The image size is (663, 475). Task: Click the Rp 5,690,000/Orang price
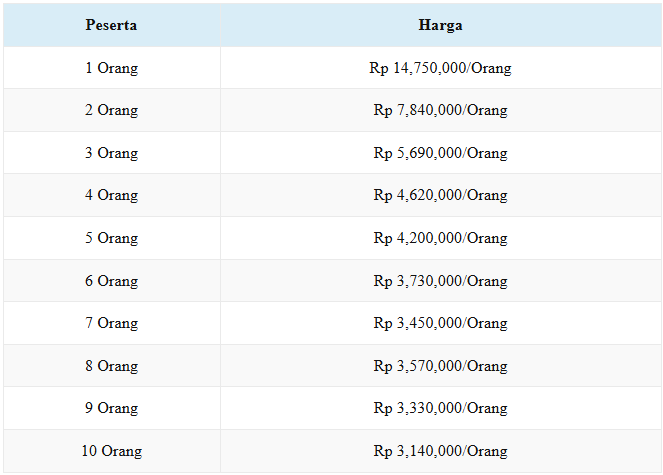click(x=440, y=153)
